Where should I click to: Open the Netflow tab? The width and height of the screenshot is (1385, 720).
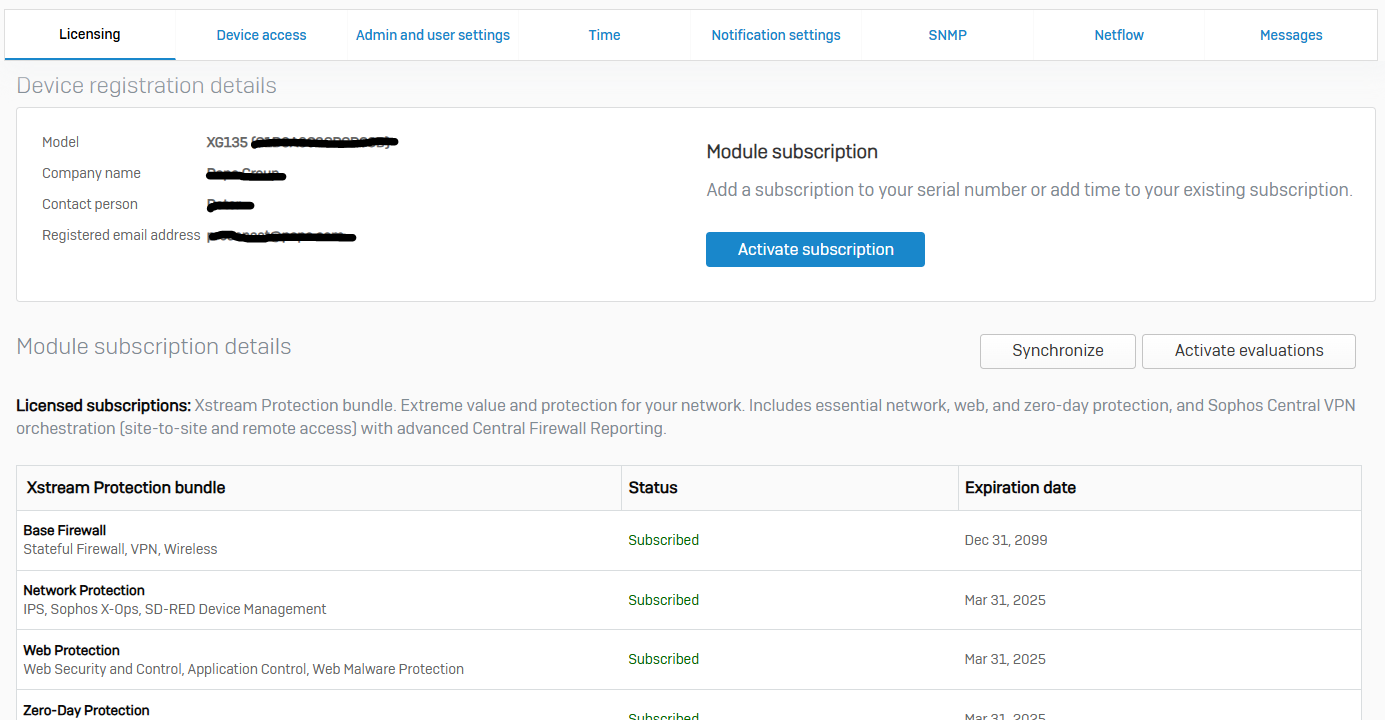(x=1119, y=35)
